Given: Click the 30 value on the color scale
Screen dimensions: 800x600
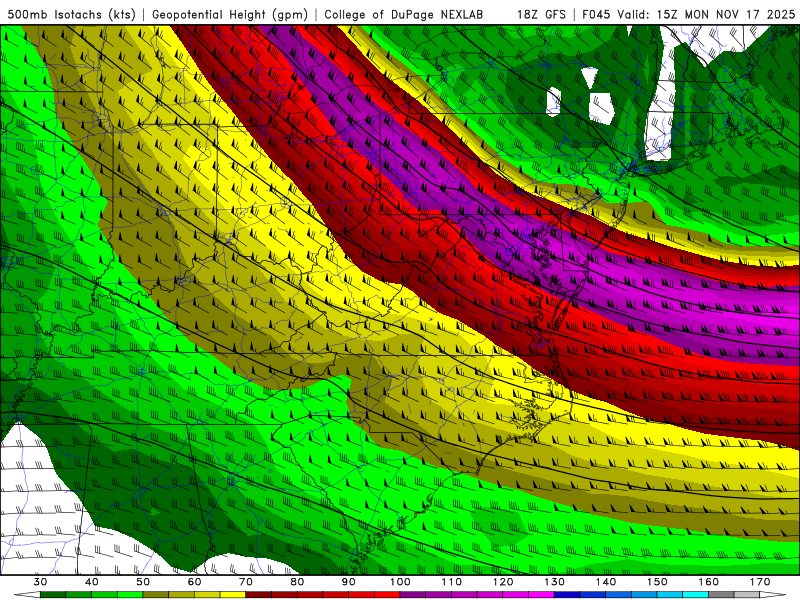Looking at the screenshot, I should 40,582.
